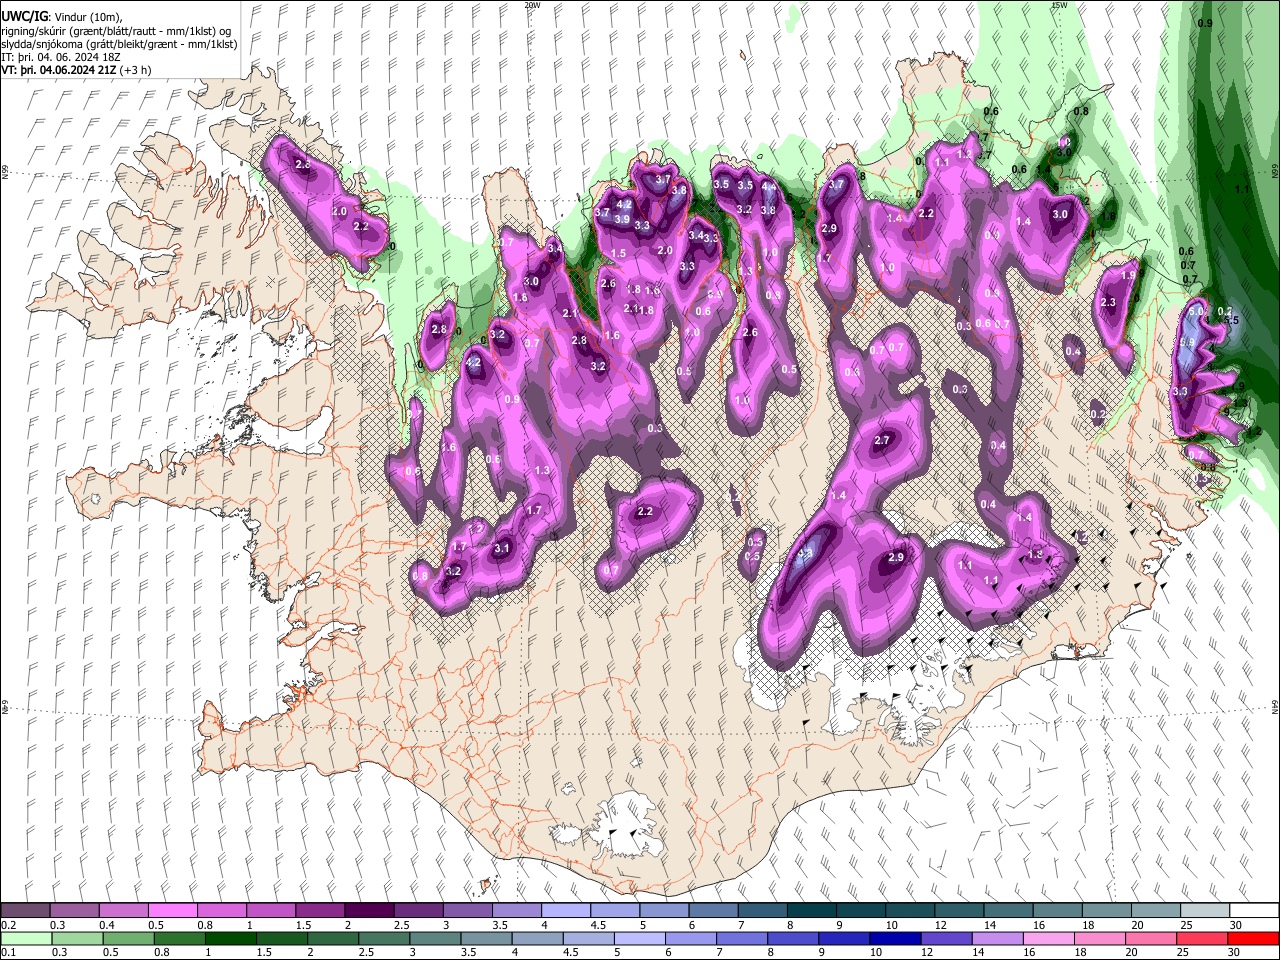
Task: Click the "0.4" label in the snow scale
Action: click(106, 925)
